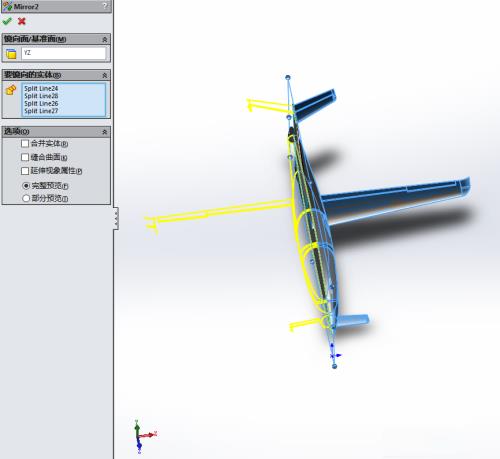Screen dimensions: 500x459
Task: Click the Mirror2 feature icon in title
Action: click(7, 6)
